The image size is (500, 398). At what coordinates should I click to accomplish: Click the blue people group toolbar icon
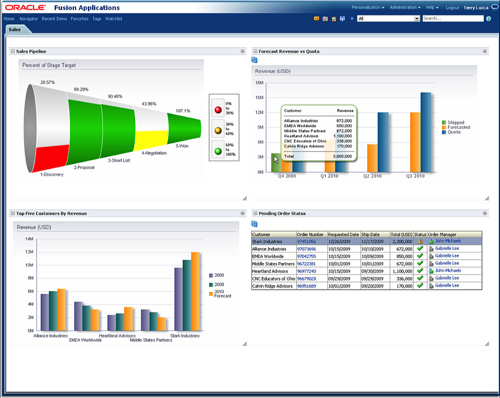click(x=342, y=19)
